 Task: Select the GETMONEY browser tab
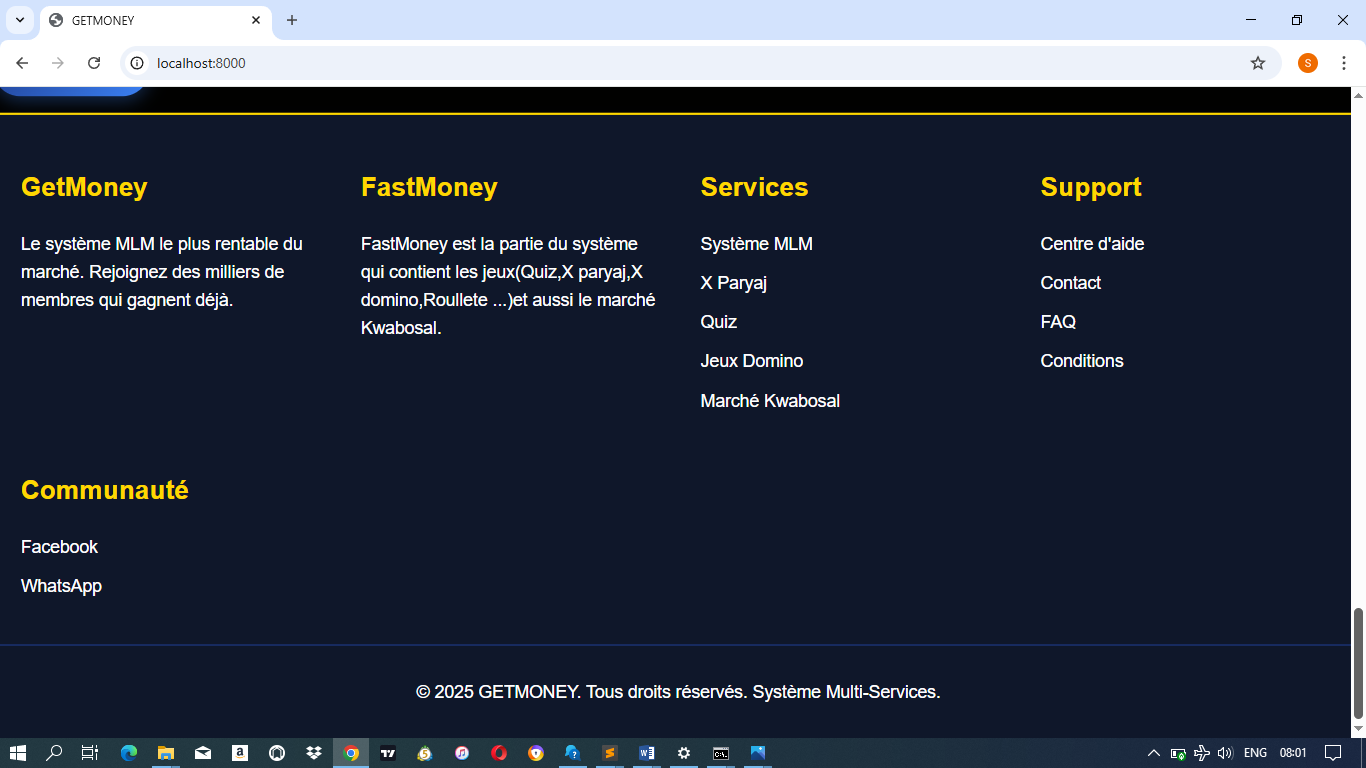[x=150, y=20]
